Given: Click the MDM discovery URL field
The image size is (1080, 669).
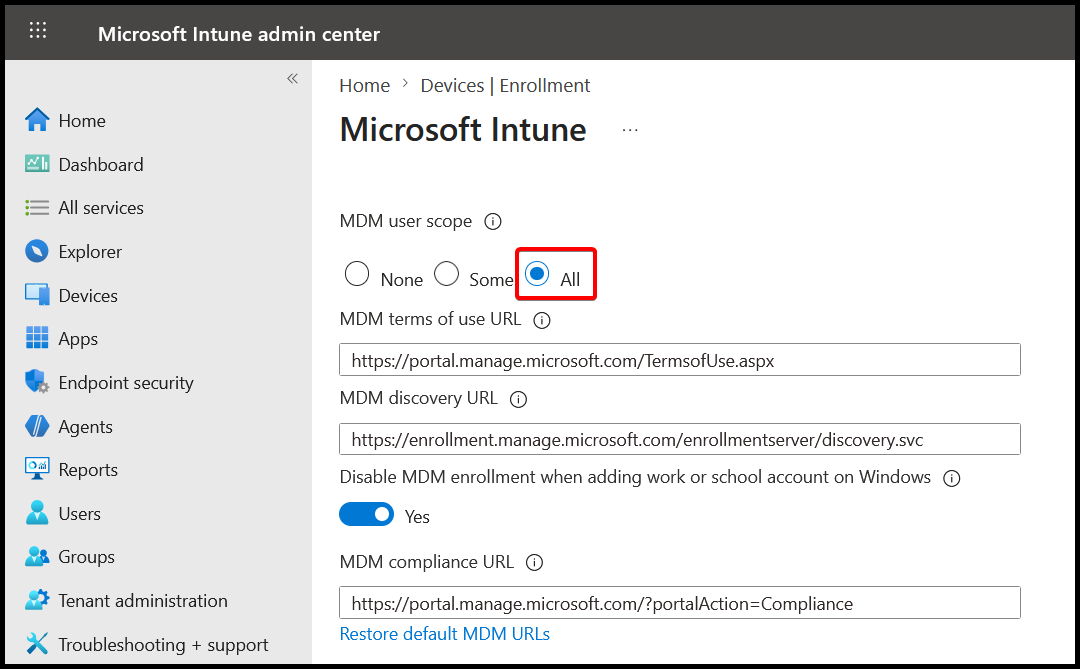Looking at the screenshot, I should [680, 439].
